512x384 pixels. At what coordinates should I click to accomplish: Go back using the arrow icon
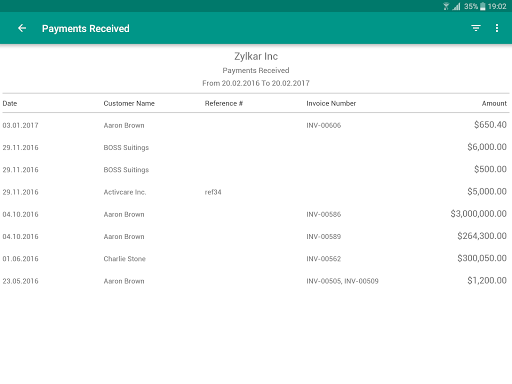22,28
